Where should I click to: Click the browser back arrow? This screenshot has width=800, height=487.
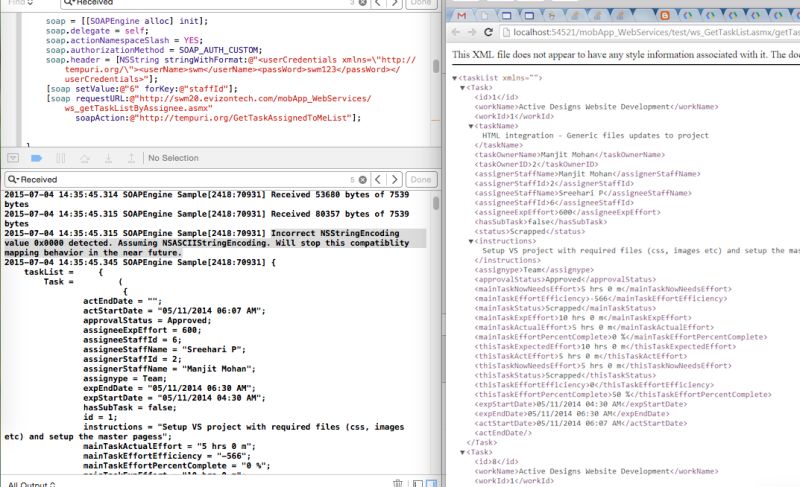point(456,32)
